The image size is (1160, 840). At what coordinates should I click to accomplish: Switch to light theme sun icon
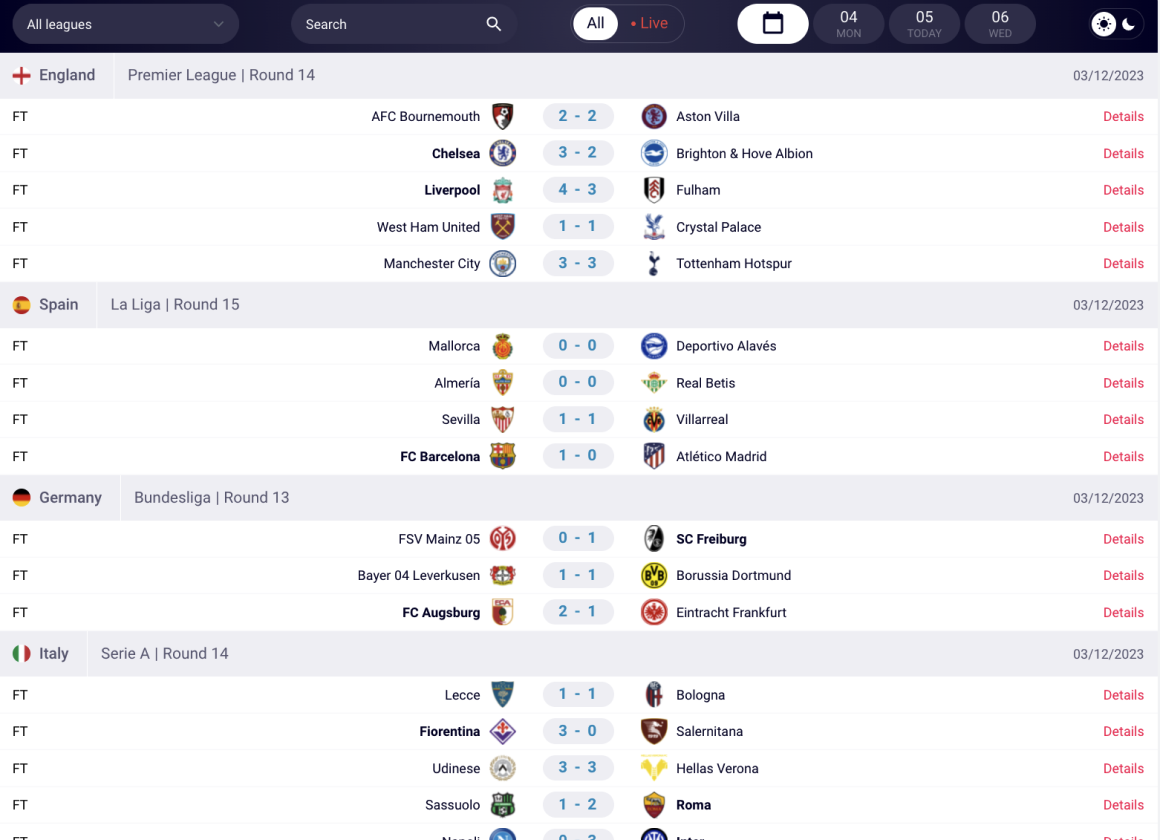(1104, 24)
